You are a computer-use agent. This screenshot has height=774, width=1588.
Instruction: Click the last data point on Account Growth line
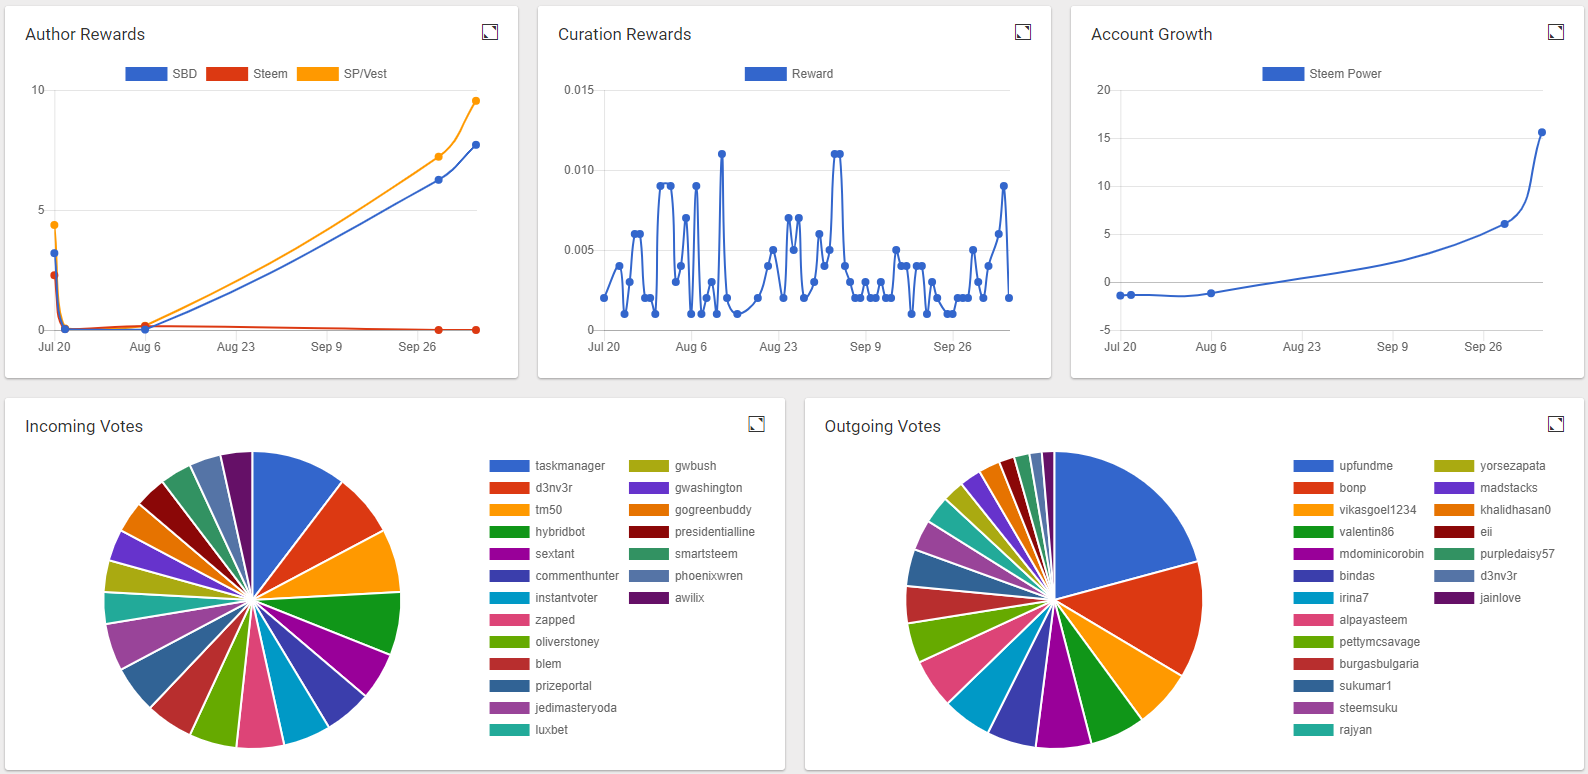[x=1542, y=132]
